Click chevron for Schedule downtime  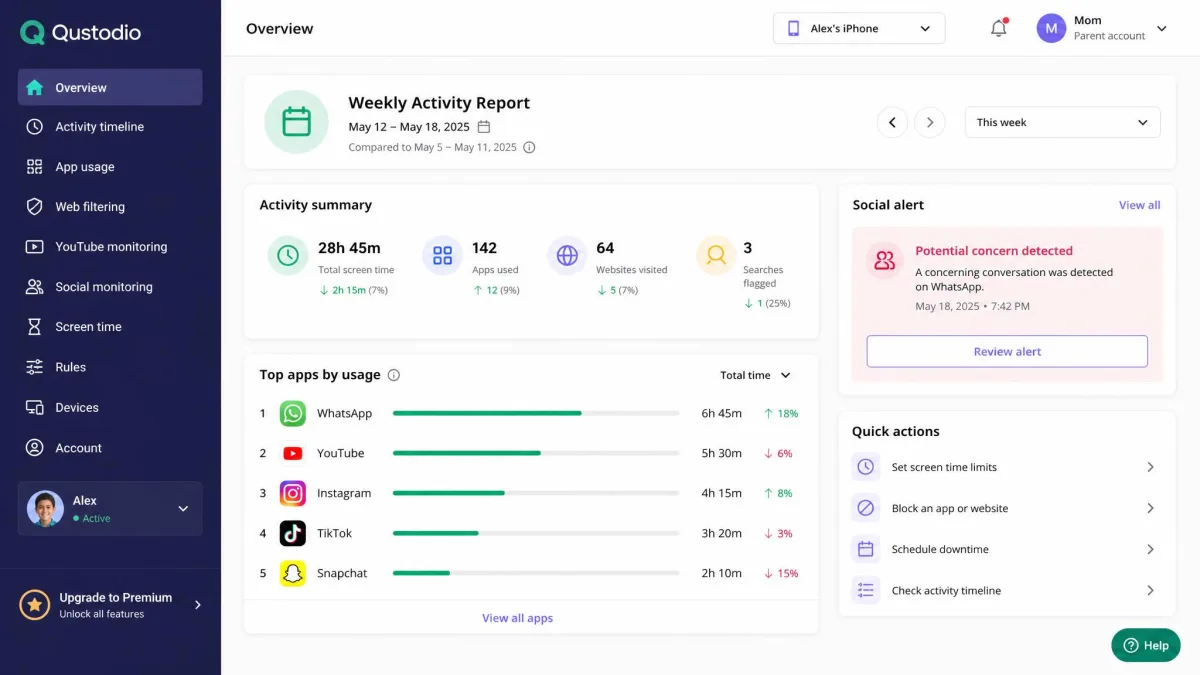pos(1150,549)
